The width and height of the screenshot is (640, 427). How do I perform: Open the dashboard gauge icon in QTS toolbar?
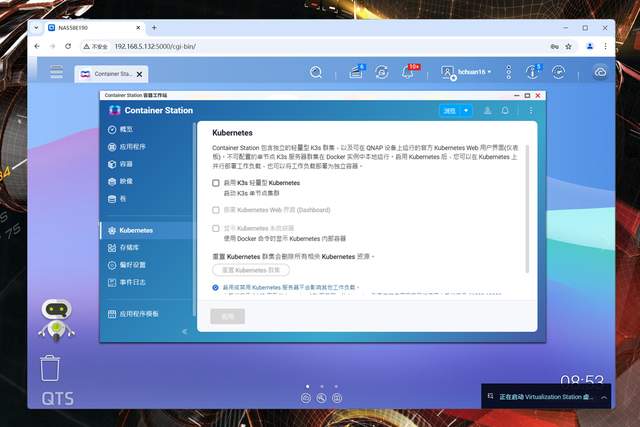pyautogui.click(x=558, y=72)
